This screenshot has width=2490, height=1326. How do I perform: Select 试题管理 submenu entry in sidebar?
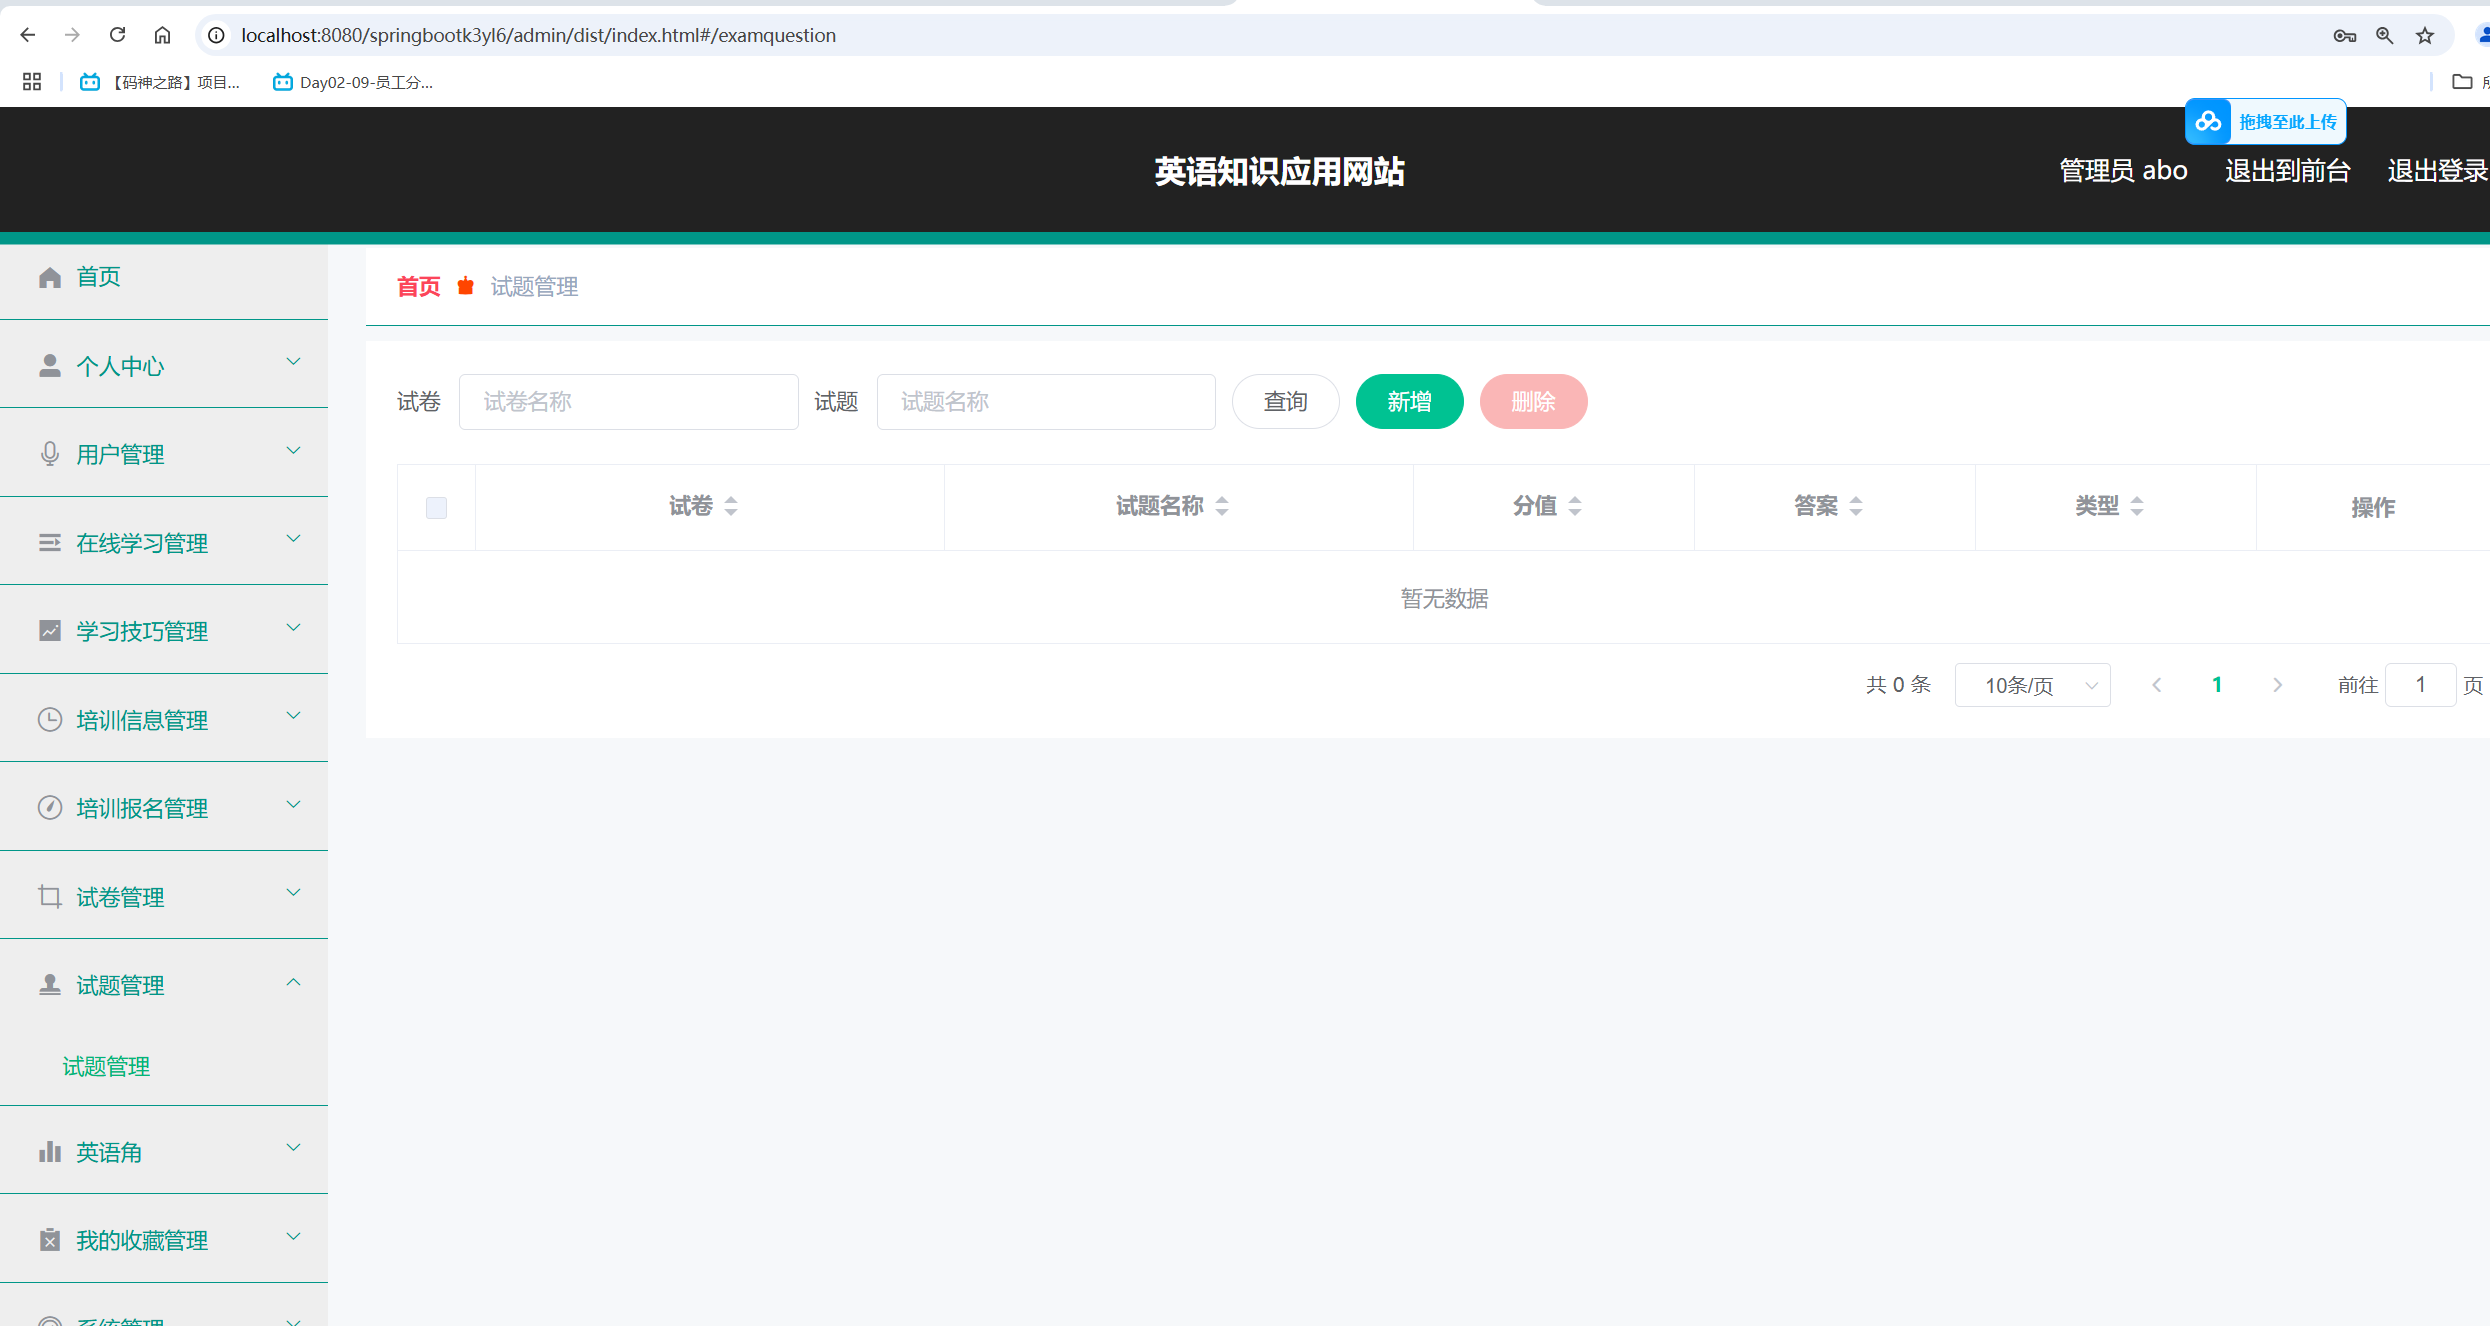click(105, 1066)
